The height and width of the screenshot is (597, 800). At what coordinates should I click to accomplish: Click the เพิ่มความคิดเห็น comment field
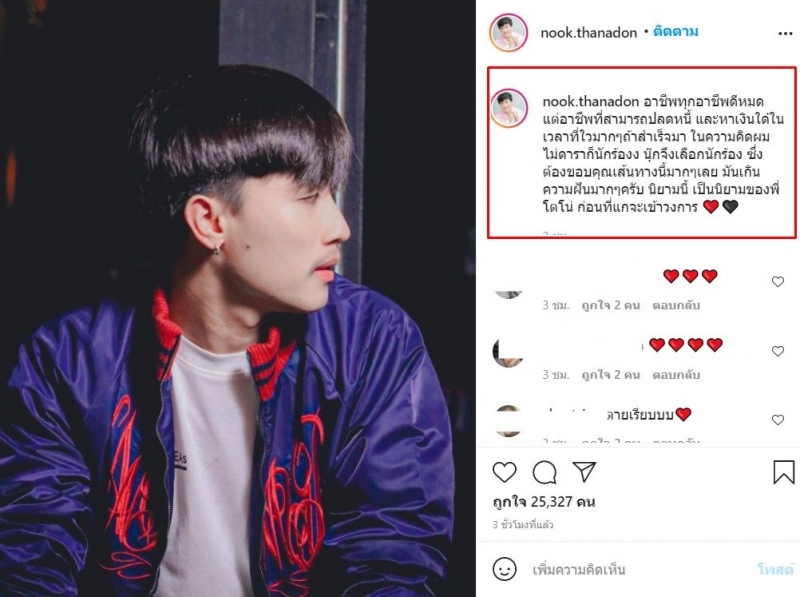579,569
